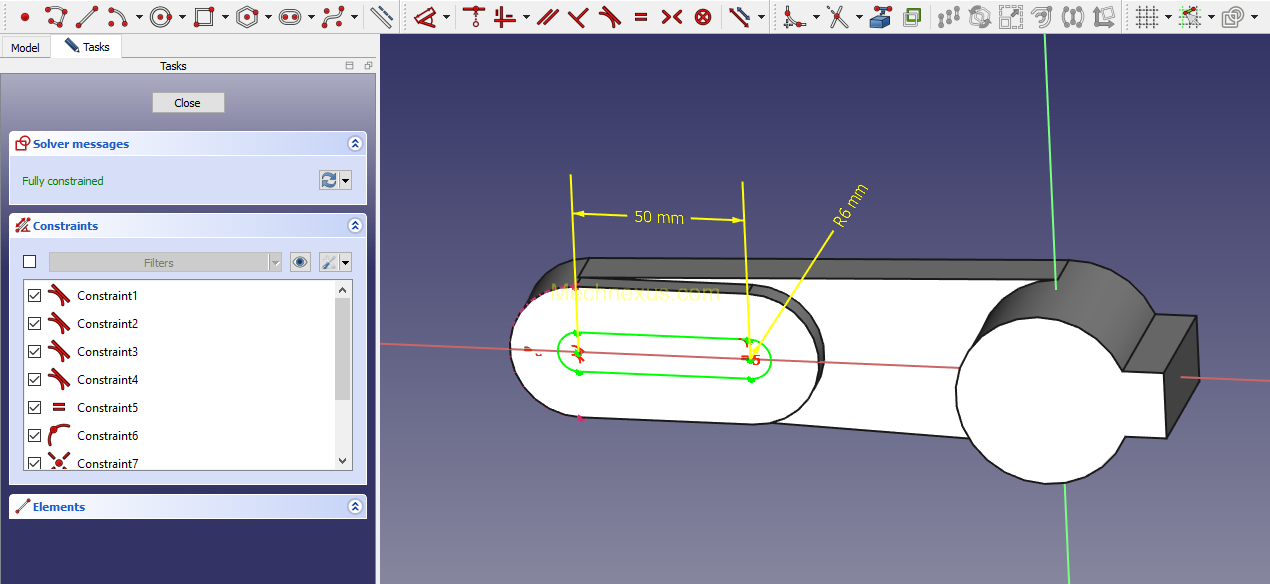The width and height of the screenshot is (1270, 584).
Task: Collapse the Solver messages panel
Action: tap(355, 144)
